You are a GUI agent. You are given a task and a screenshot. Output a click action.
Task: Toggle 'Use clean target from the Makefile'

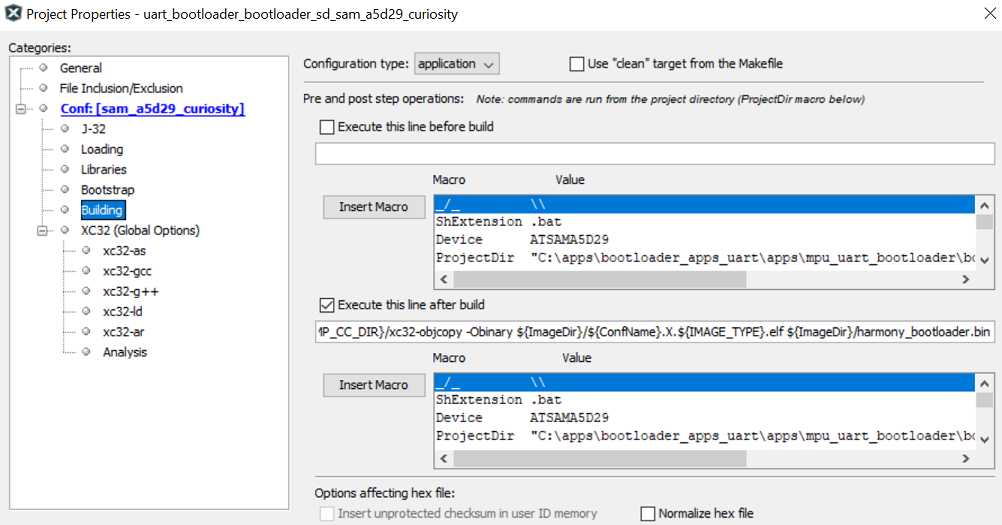576,64
